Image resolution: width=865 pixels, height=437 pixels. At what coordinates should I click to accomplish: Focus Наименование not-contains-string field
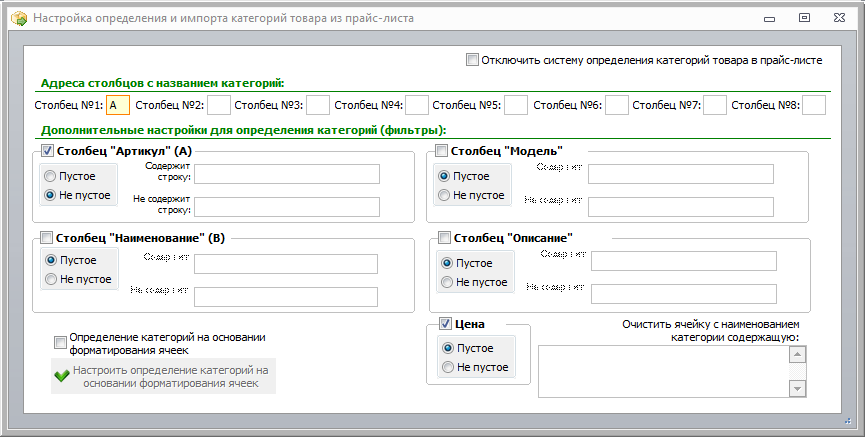pyautogui.click(x=286, y=297)
